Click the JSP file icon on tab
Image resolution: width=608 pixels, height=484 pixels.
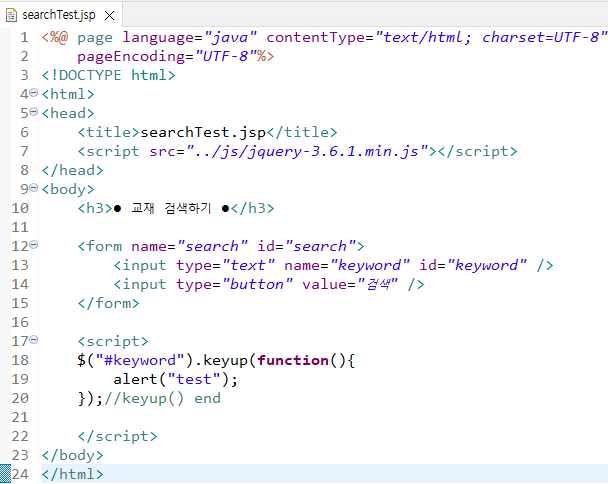point(11,15)
